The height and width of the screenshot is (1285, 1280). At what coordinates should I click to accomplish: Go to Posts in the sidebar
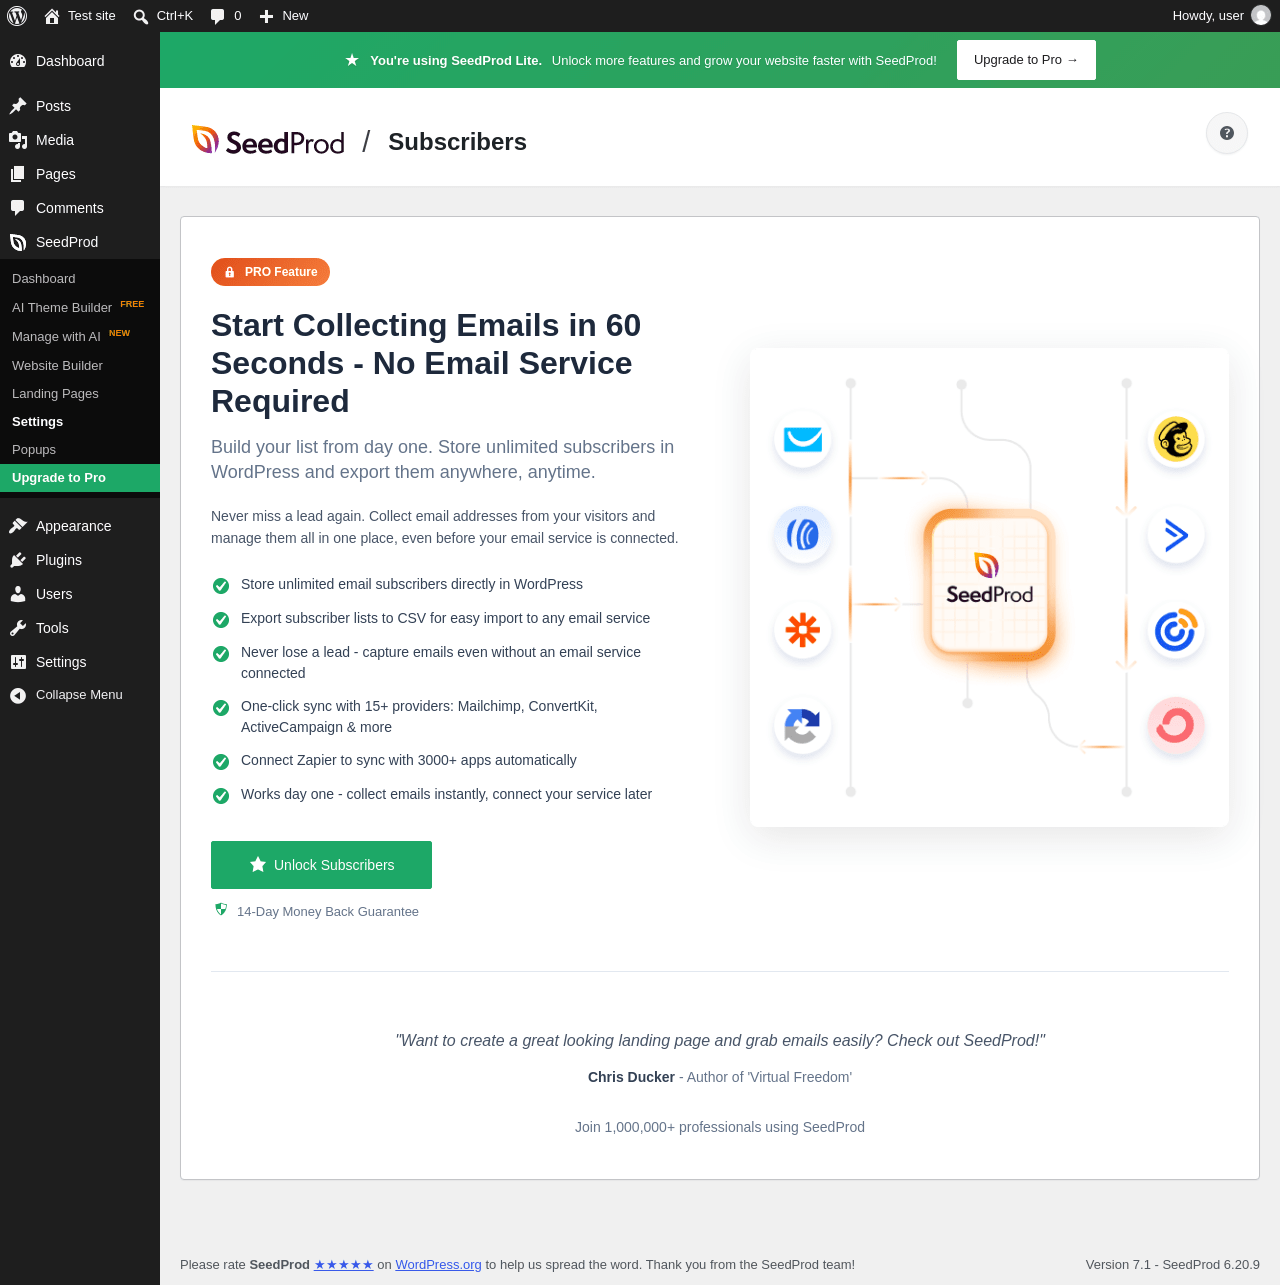(80, 106)
